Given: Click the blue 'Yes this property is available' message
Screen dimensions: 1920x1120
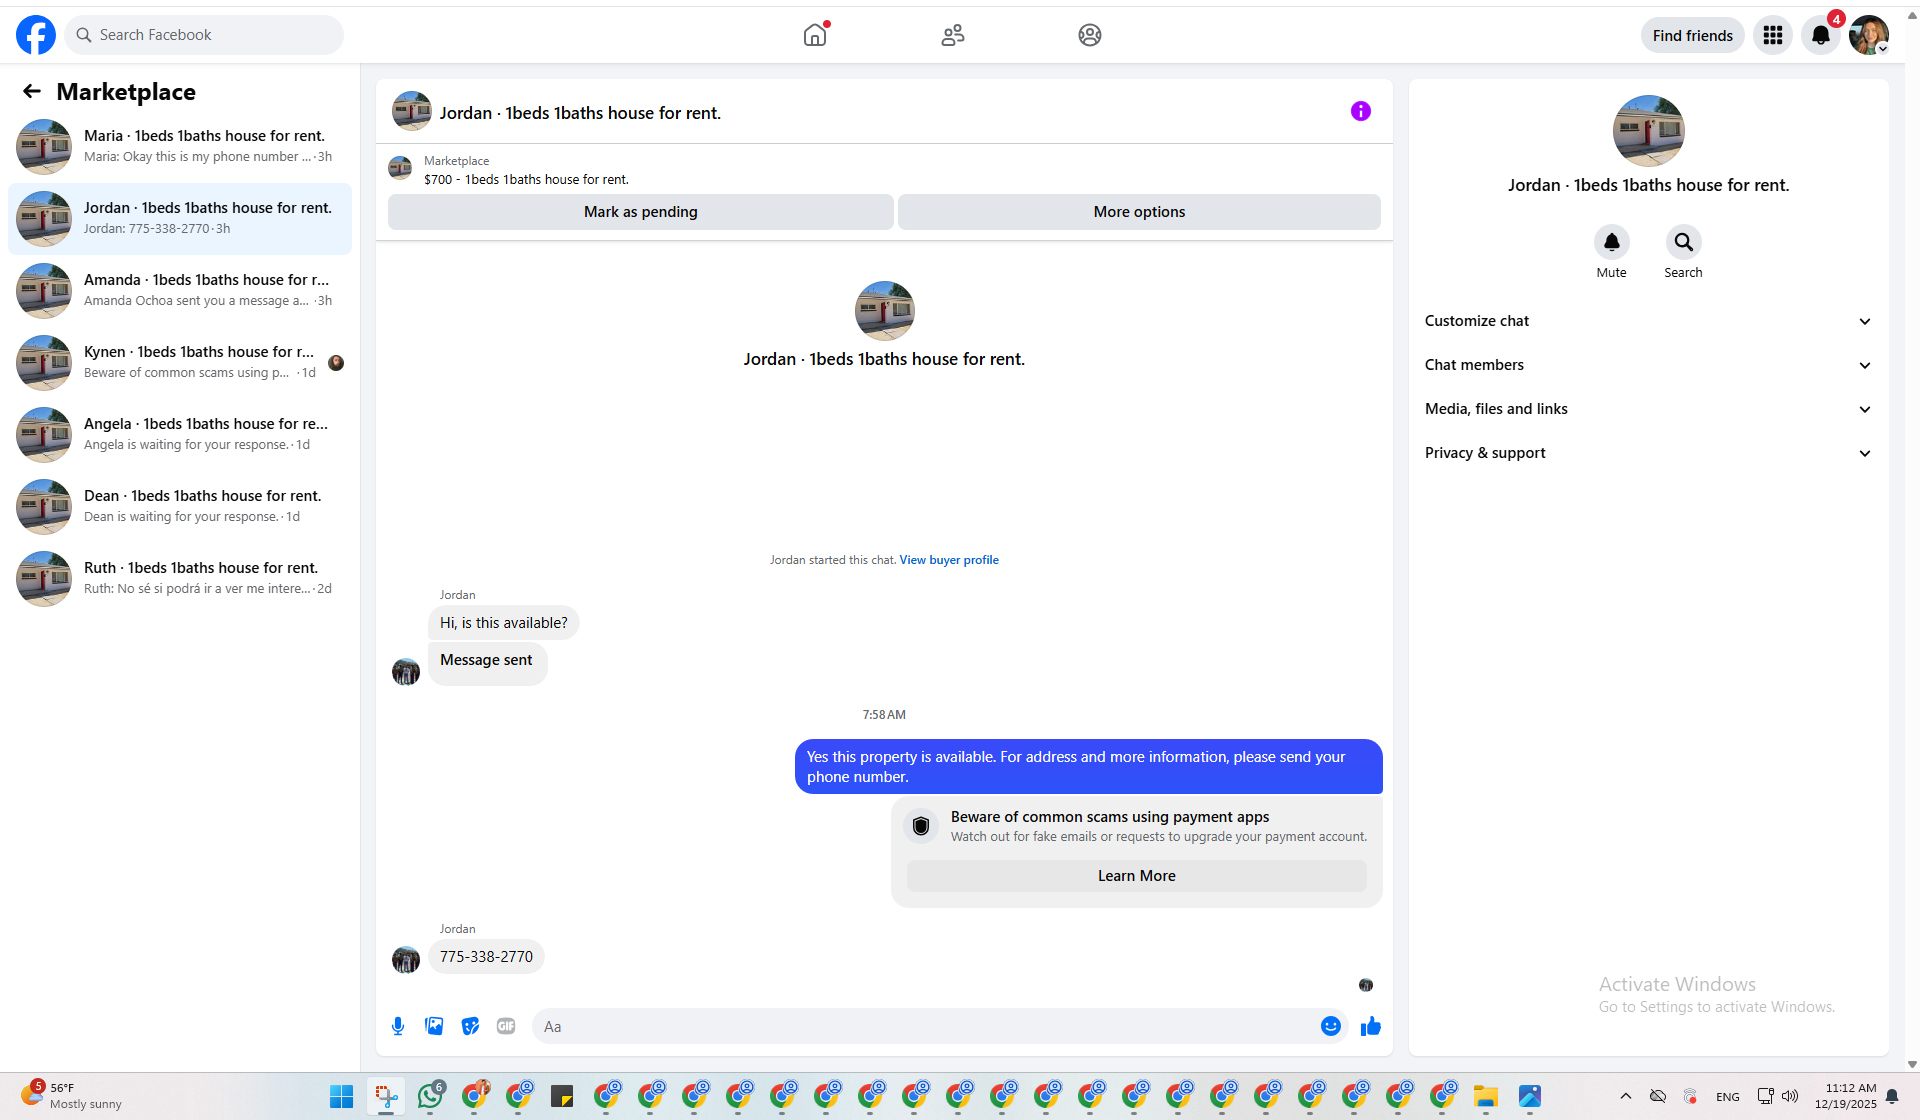Looking at the screenshot, I should pos(1089,767).
